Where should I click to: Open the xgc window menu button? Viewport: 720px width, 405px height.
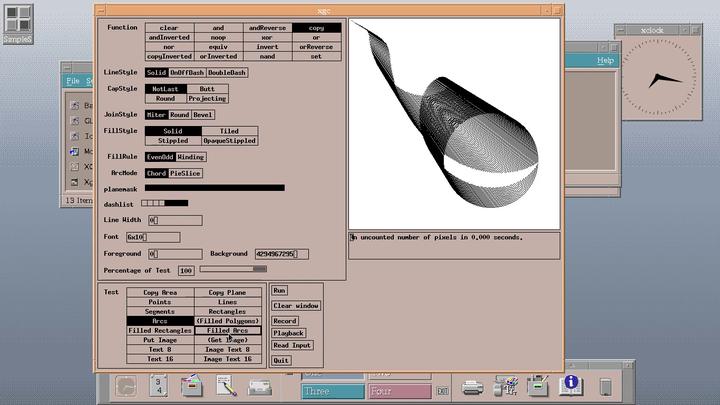(102, 9)
